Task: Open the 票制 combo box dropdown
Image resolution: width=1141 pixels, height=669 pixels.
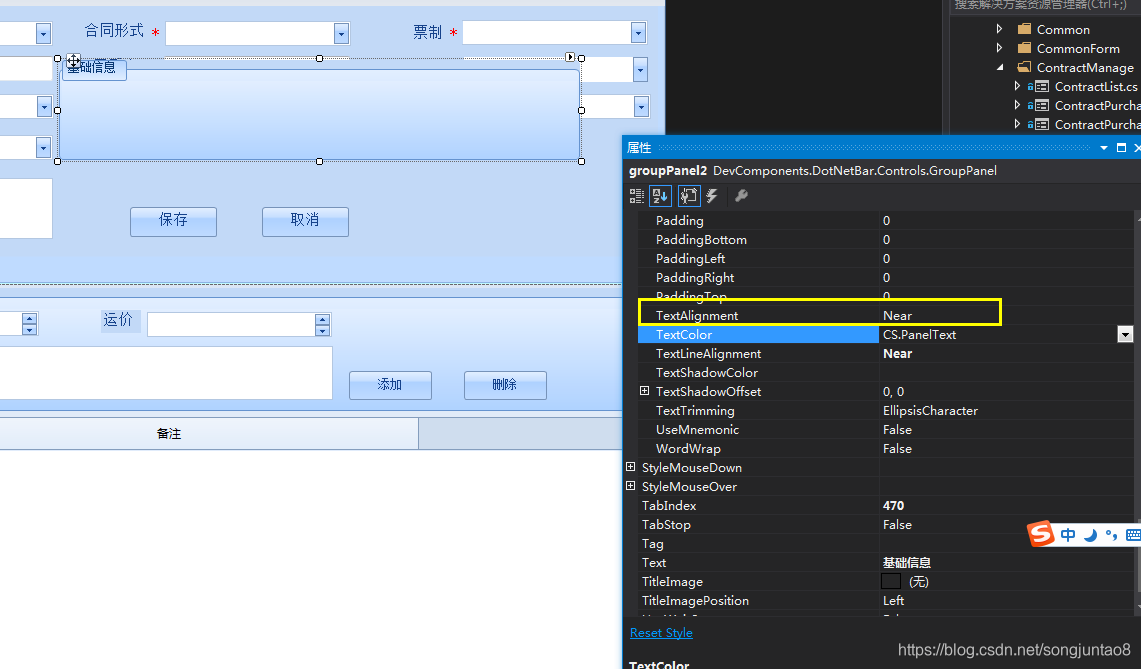Action: tap(638, 33)
